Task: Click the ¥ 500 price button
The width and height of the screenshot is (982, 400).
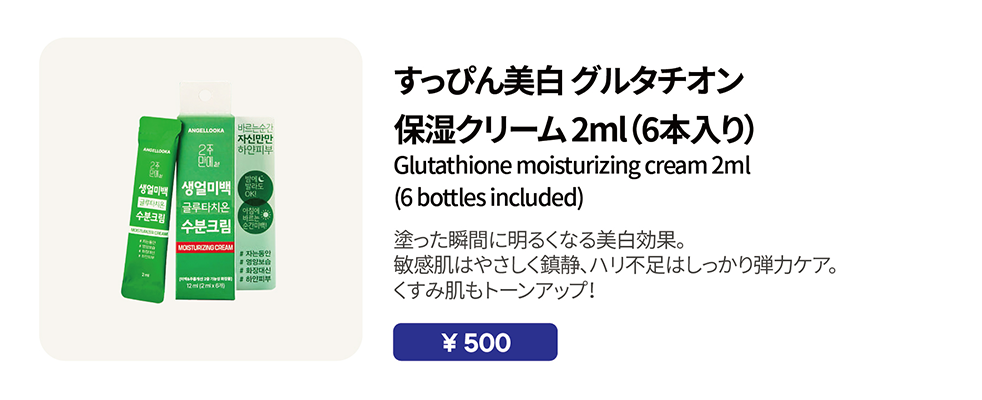Action: [475, 342]
